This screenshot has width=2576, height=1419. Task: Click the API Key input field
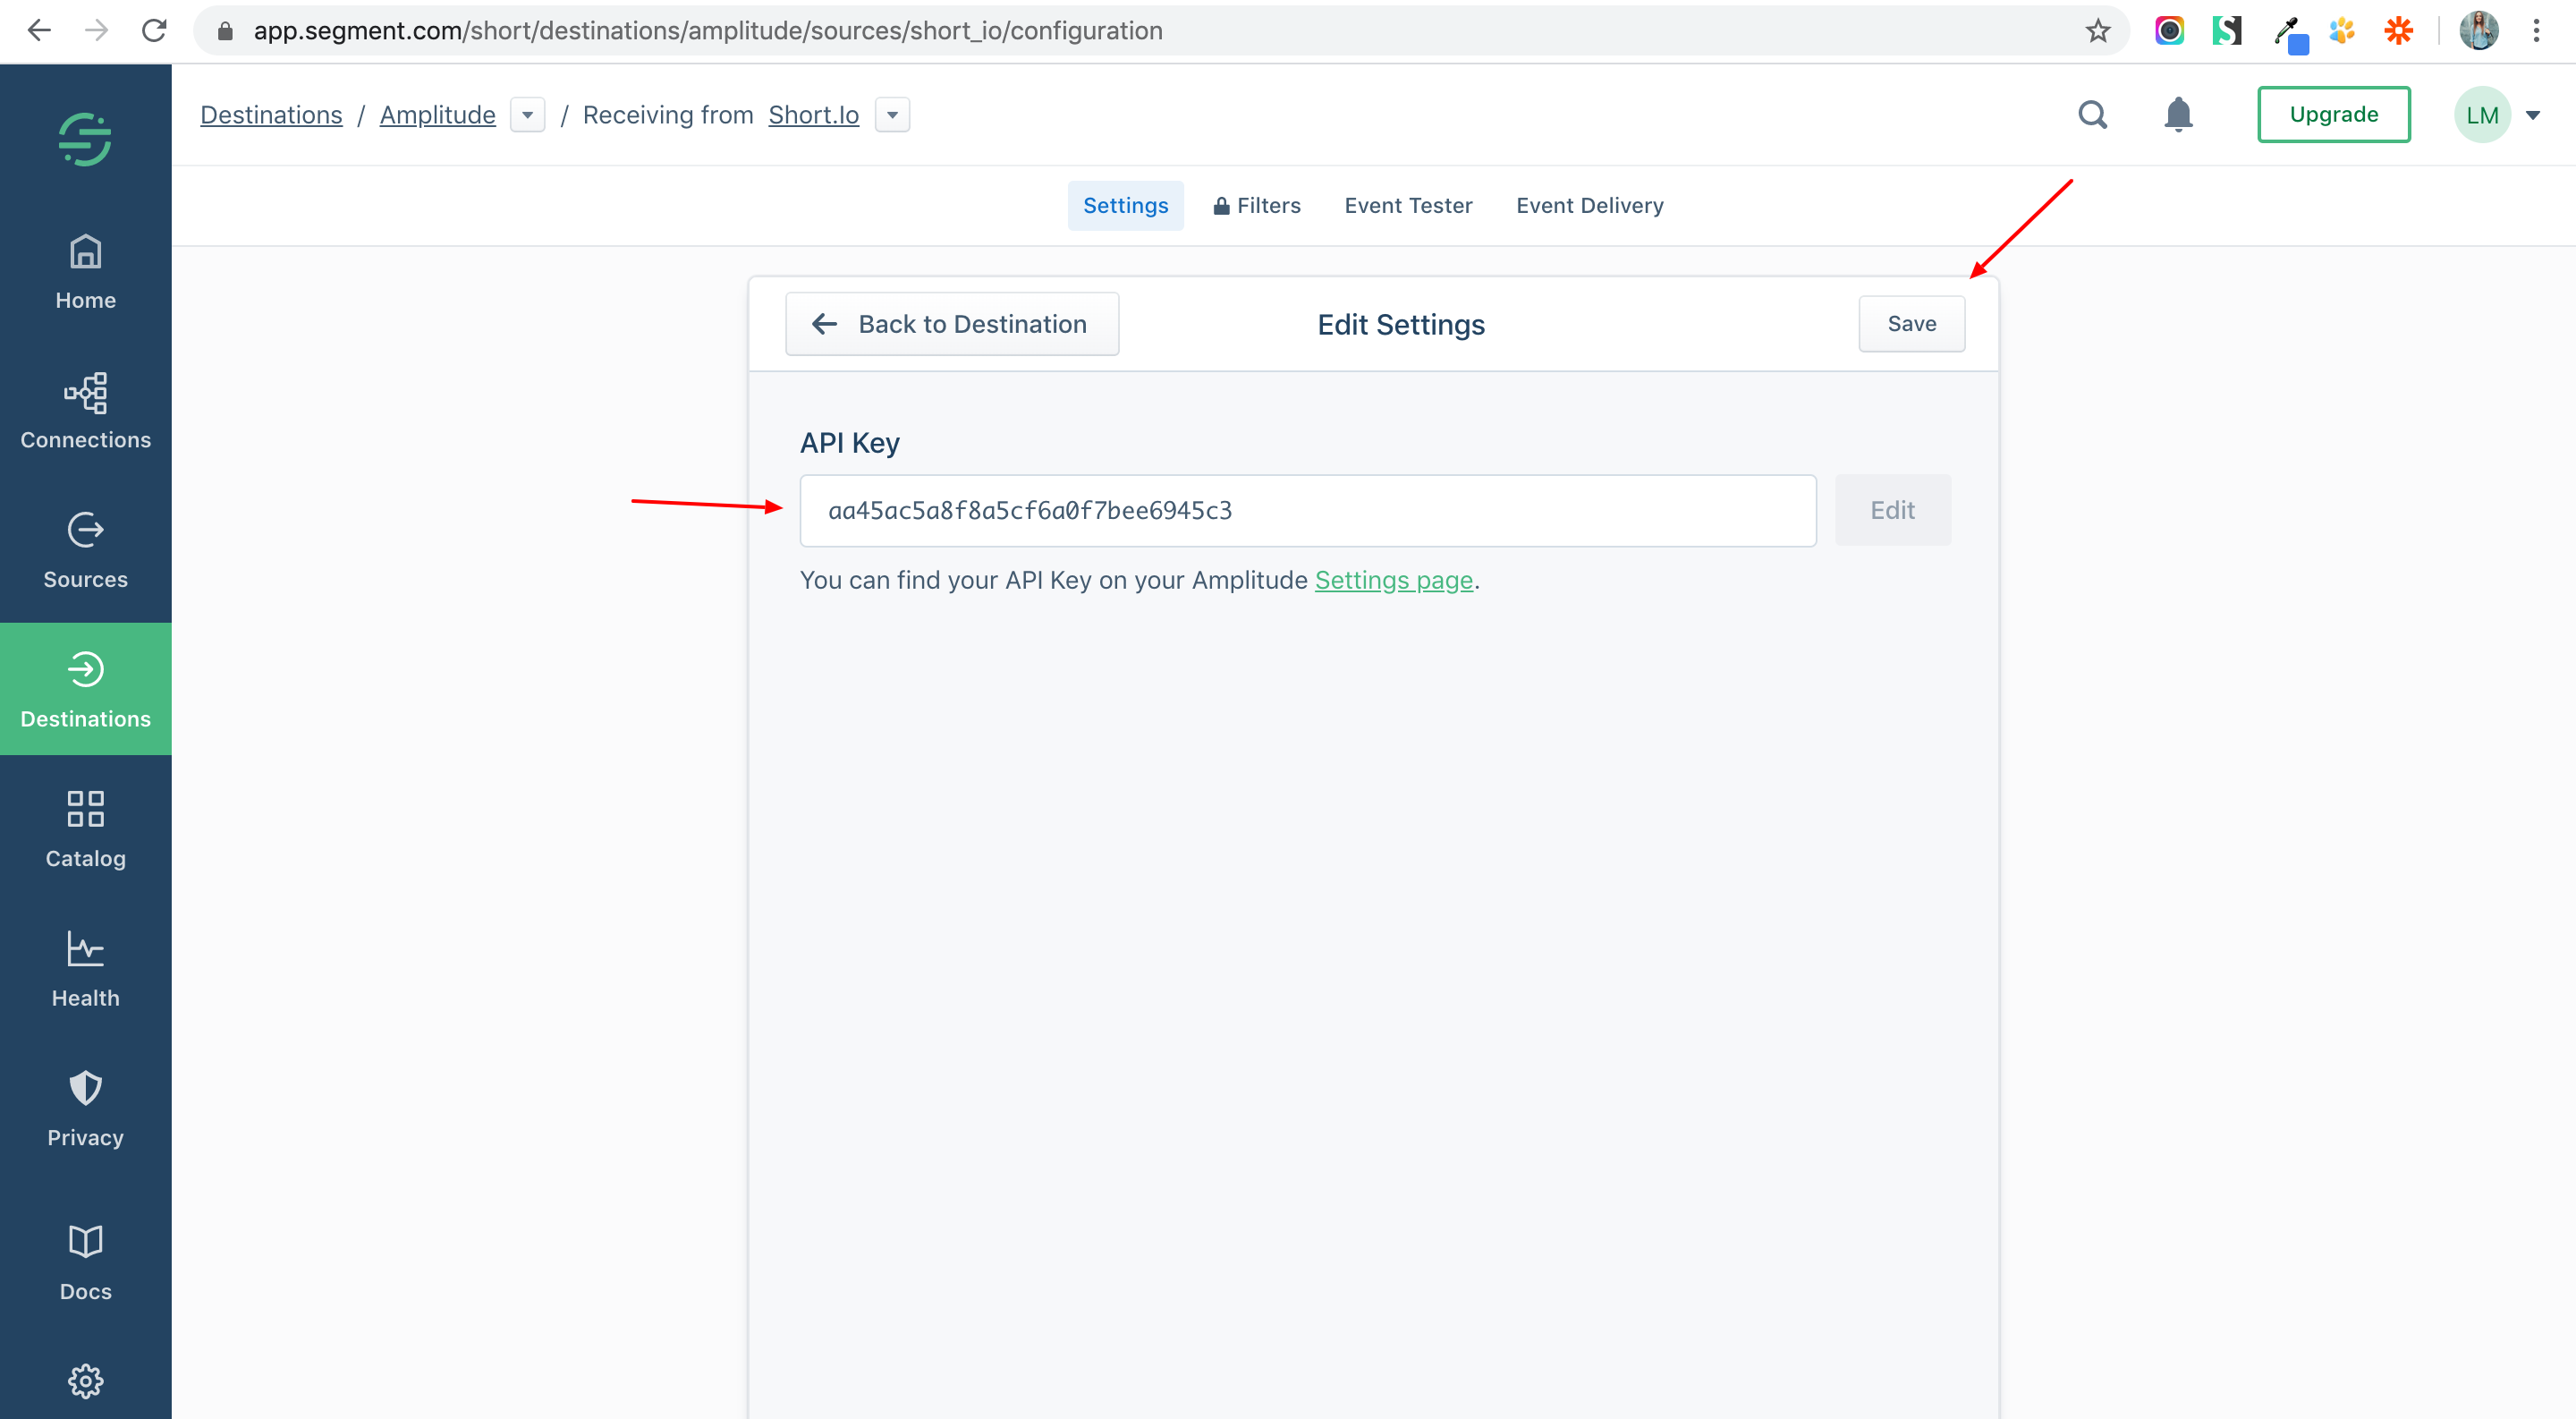1307,510
